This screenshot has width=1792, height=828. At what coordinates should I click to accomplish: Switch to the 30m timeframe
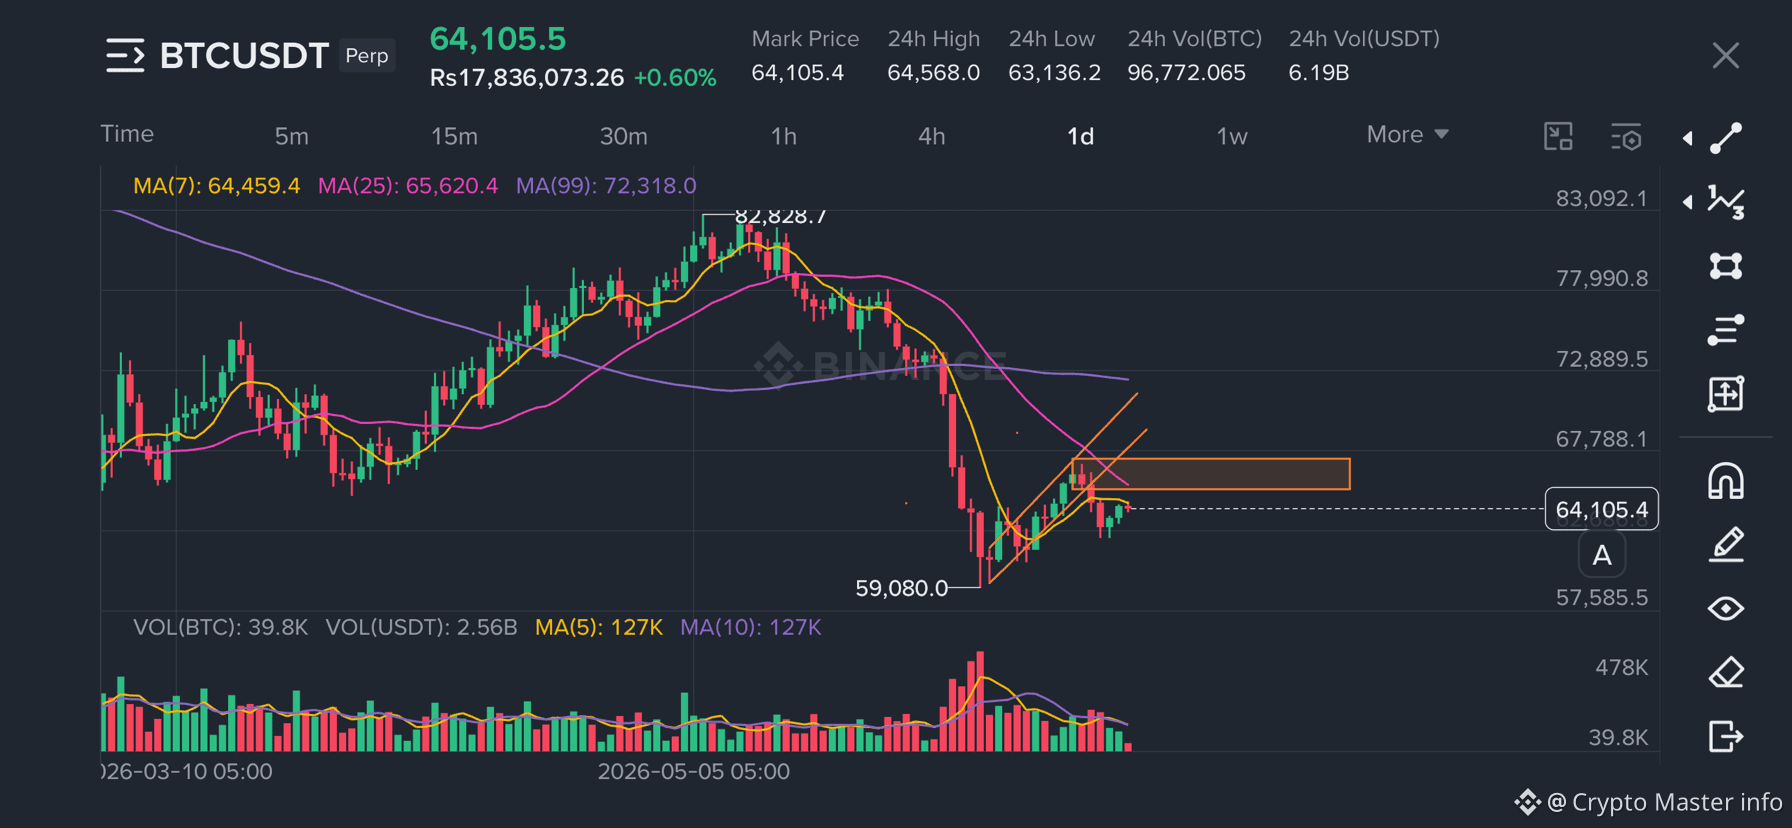coord(623,136)
